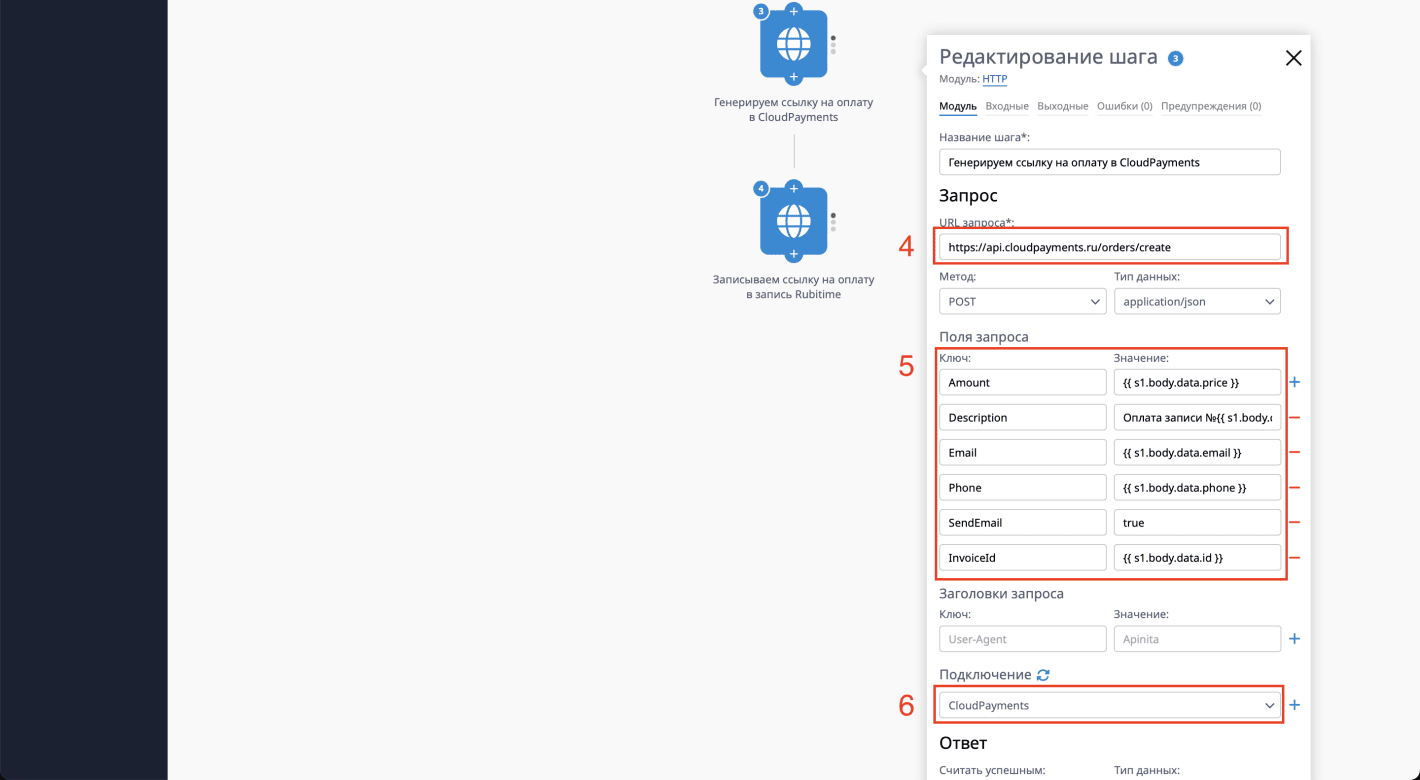Open the CloudPayments connection dropdown
The image size is (1420, 780).
click(x=1109, y=704)
